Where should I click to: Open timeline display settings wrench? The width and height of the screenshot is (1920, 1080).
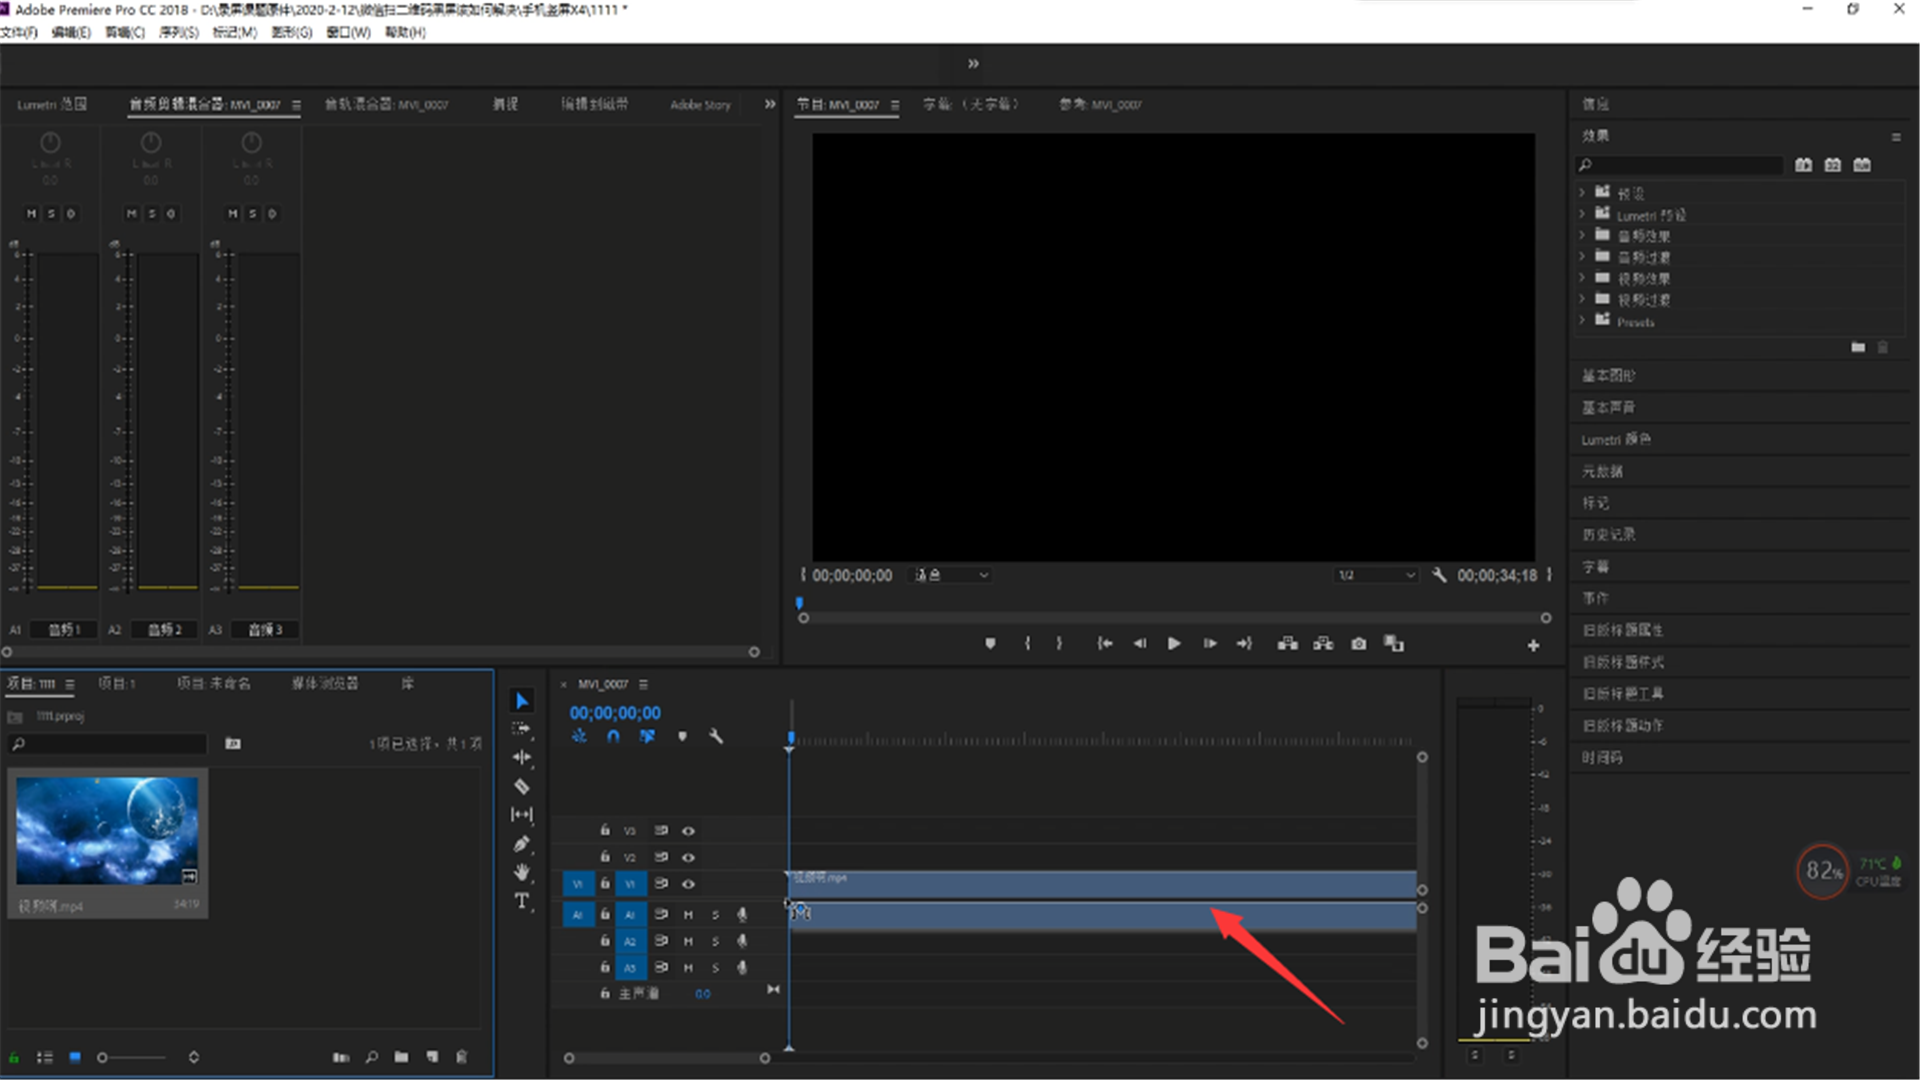click(716, 736)
